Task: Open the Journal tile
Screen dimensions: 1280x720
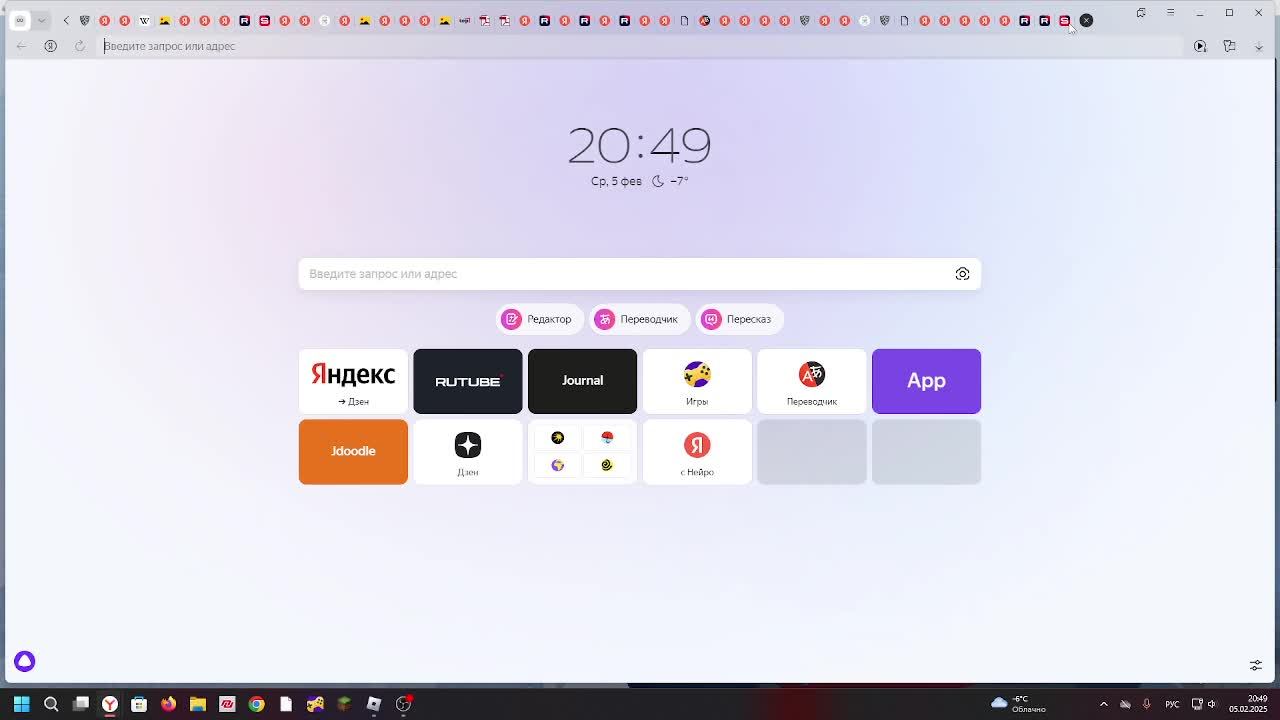Action: tap(582, 381)
